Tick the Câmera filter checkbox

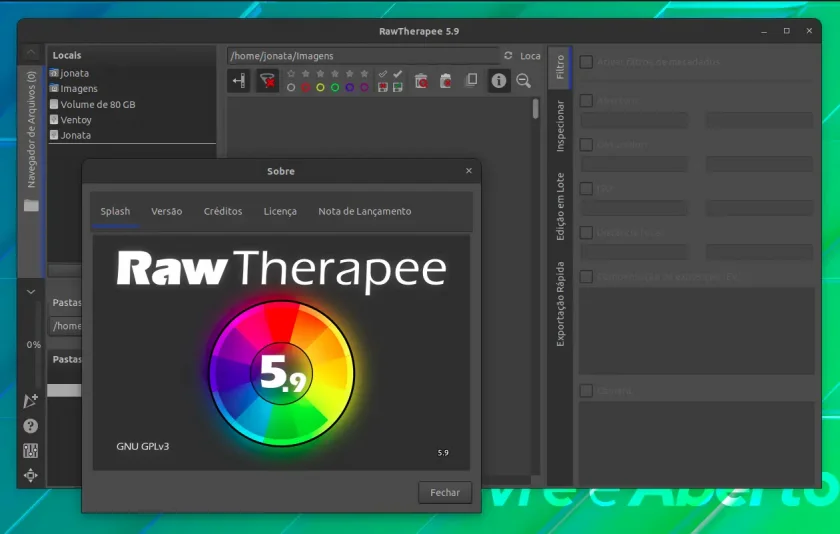(x=586, y=390)
